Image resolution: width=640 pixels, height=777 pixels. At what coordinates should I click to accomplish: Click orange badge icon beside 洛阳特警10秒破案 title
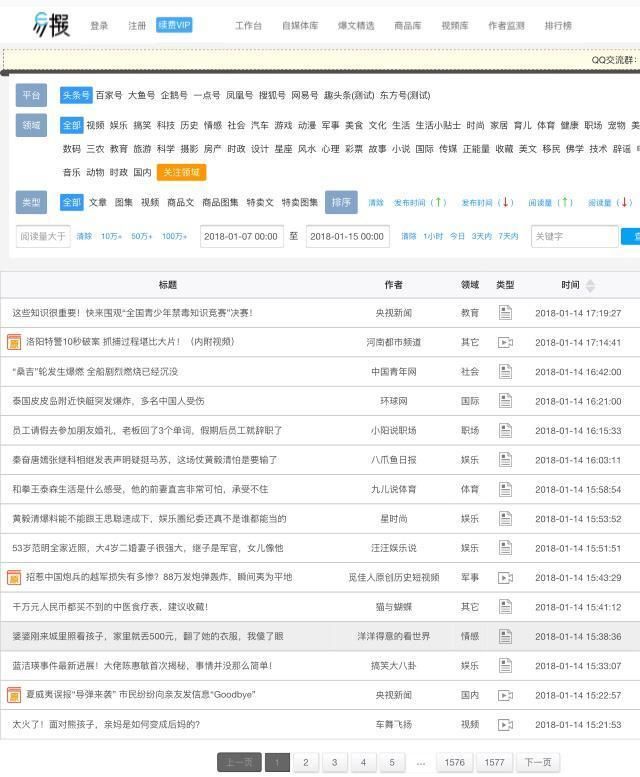pos(14,342)
